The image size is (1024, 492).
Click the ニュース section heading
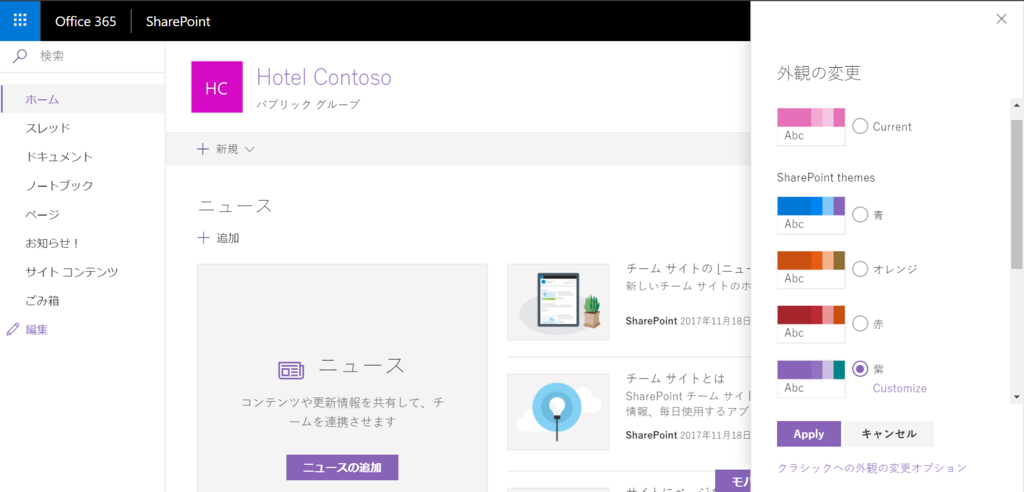tap(234, 206)
